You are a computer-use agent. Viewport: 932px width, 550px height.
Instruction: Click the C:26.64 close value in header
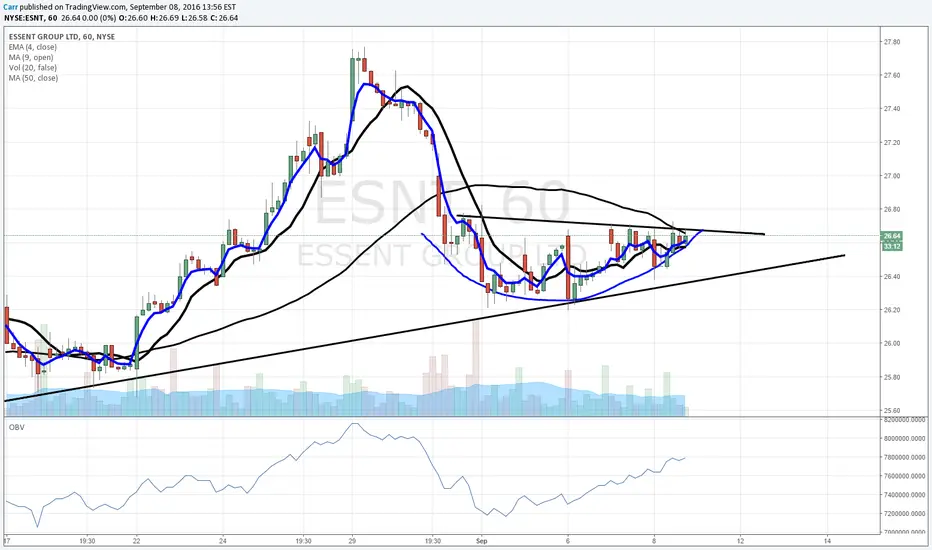[224, 18]
